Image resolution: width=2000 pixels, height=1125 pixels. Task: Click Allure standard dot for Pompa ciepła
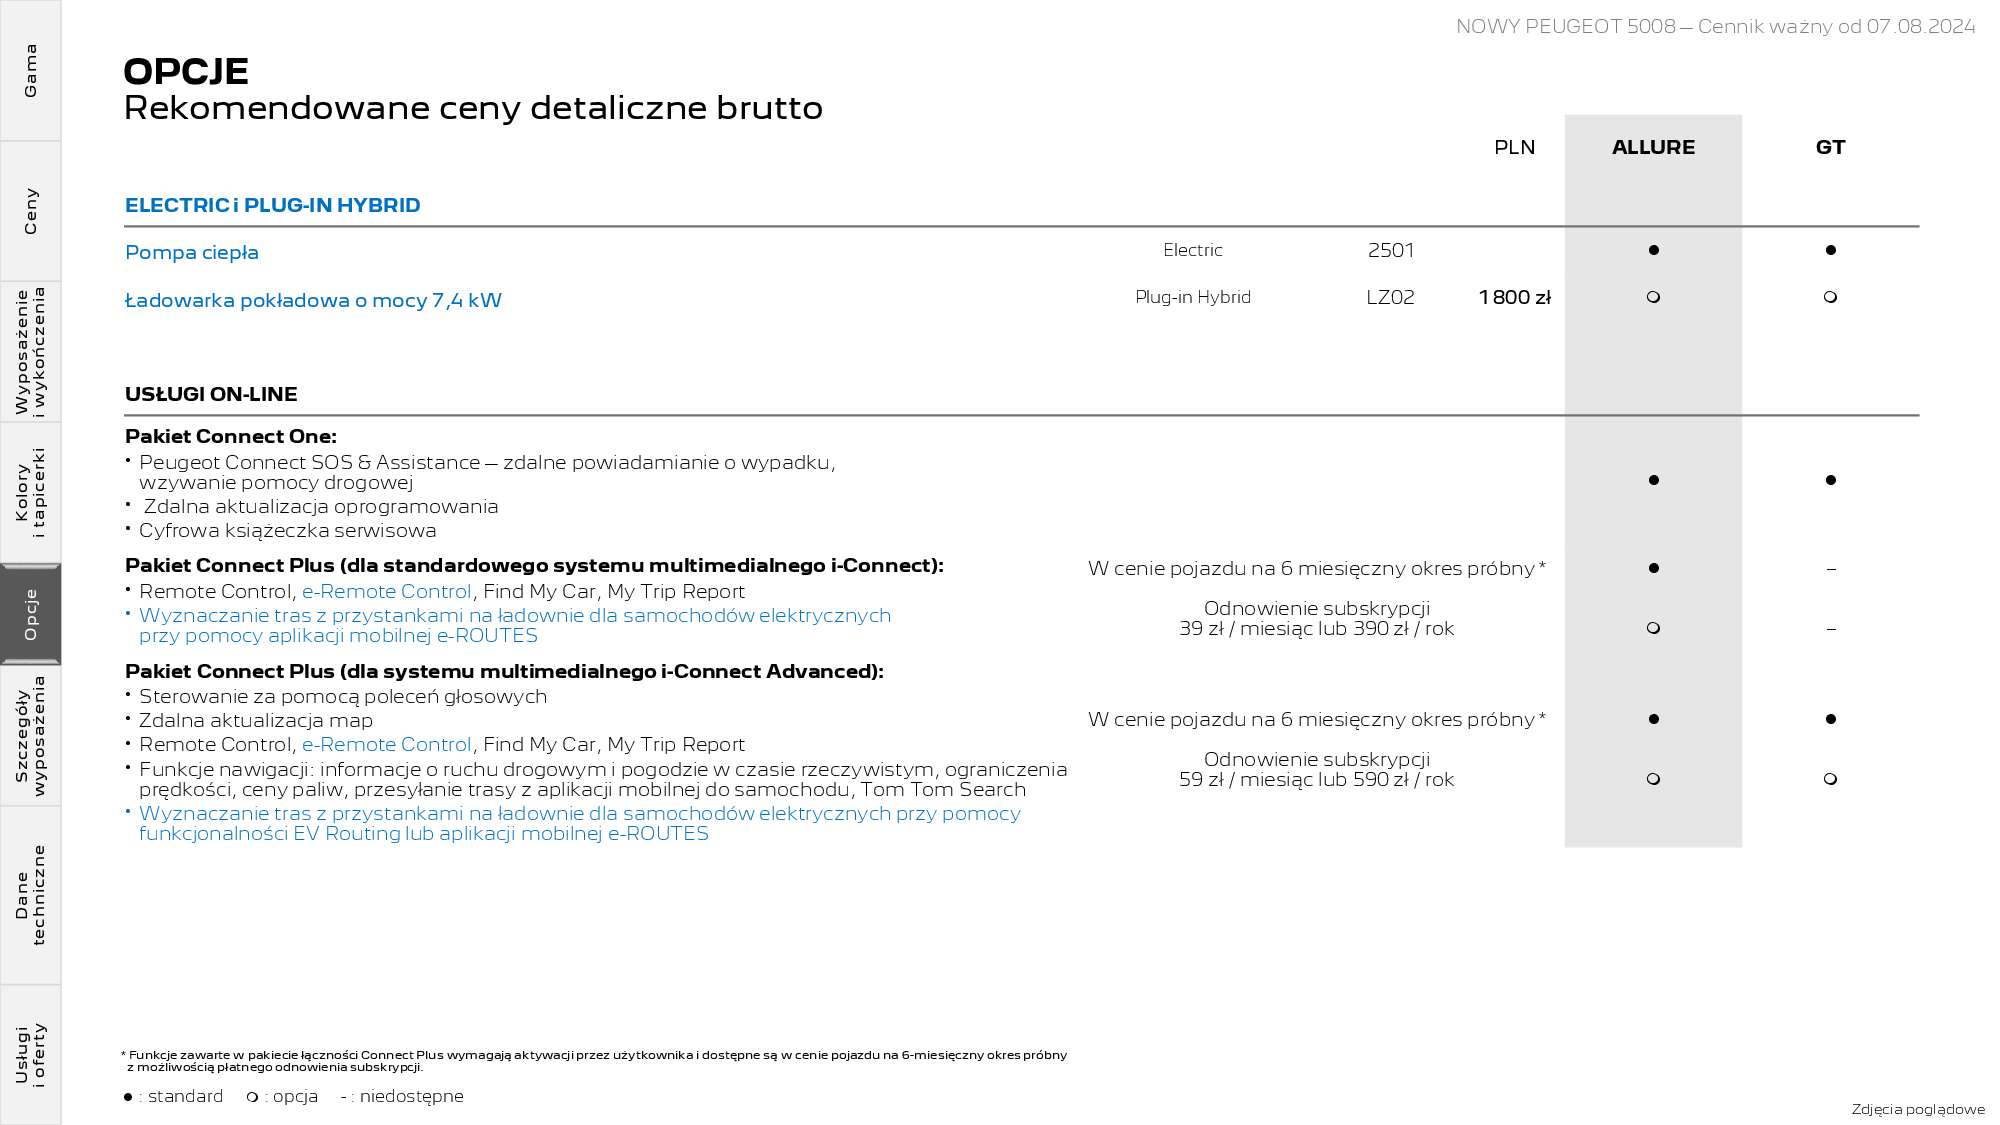[x=1653, y=250]
